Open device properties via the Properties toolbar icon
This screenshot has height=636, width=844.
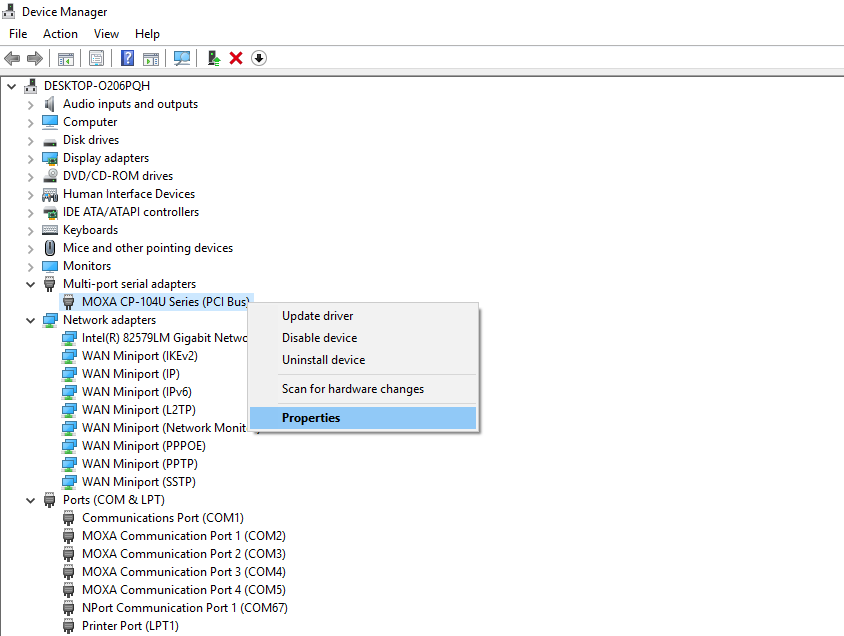96,58
